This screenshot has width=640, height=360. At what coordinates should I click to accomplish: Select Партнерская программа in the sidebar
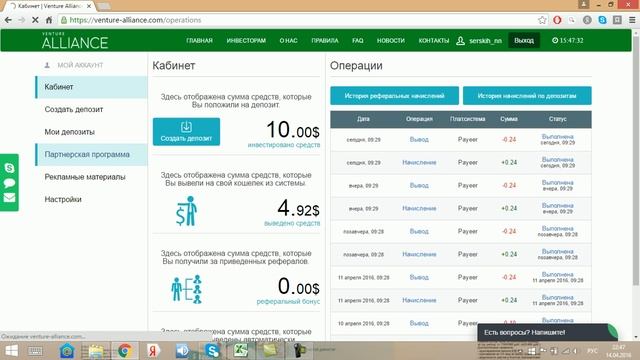coord(91,154)
